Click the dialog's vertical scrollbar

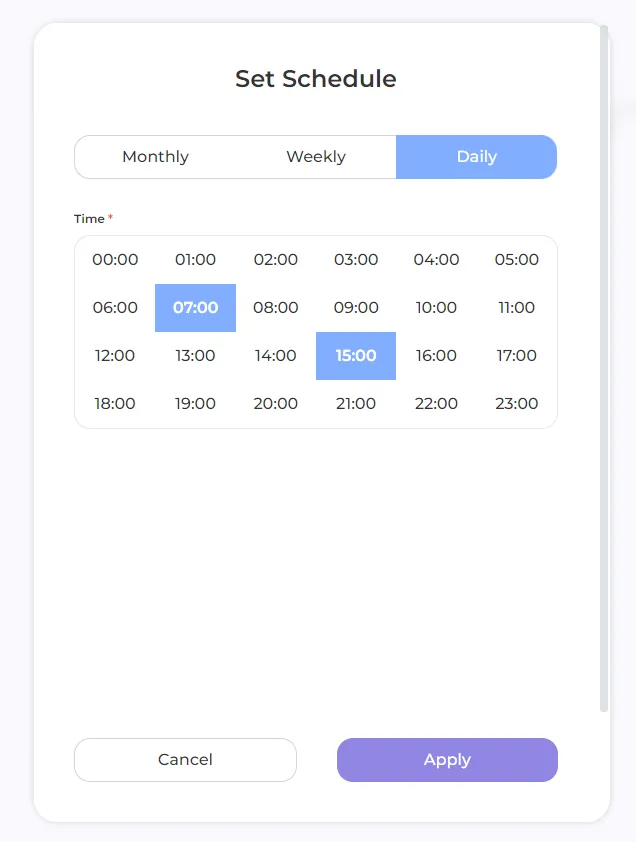click(604, 370)
